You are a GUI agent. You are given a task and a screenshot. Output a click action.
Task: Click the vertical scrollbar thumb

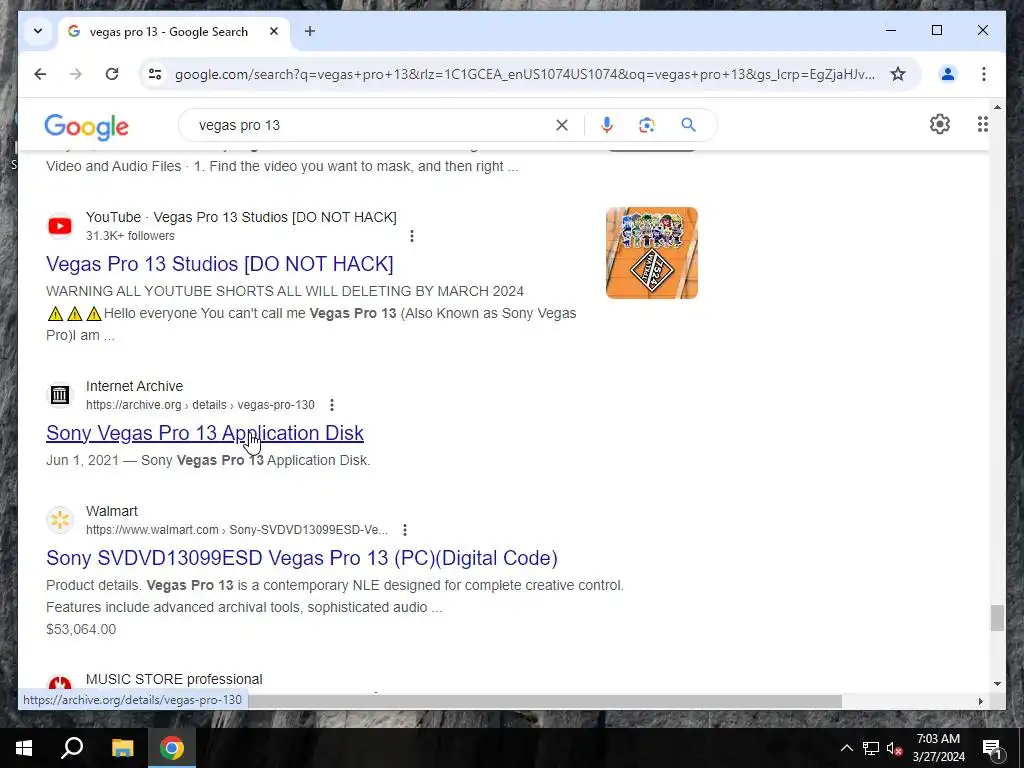(997, 618)
